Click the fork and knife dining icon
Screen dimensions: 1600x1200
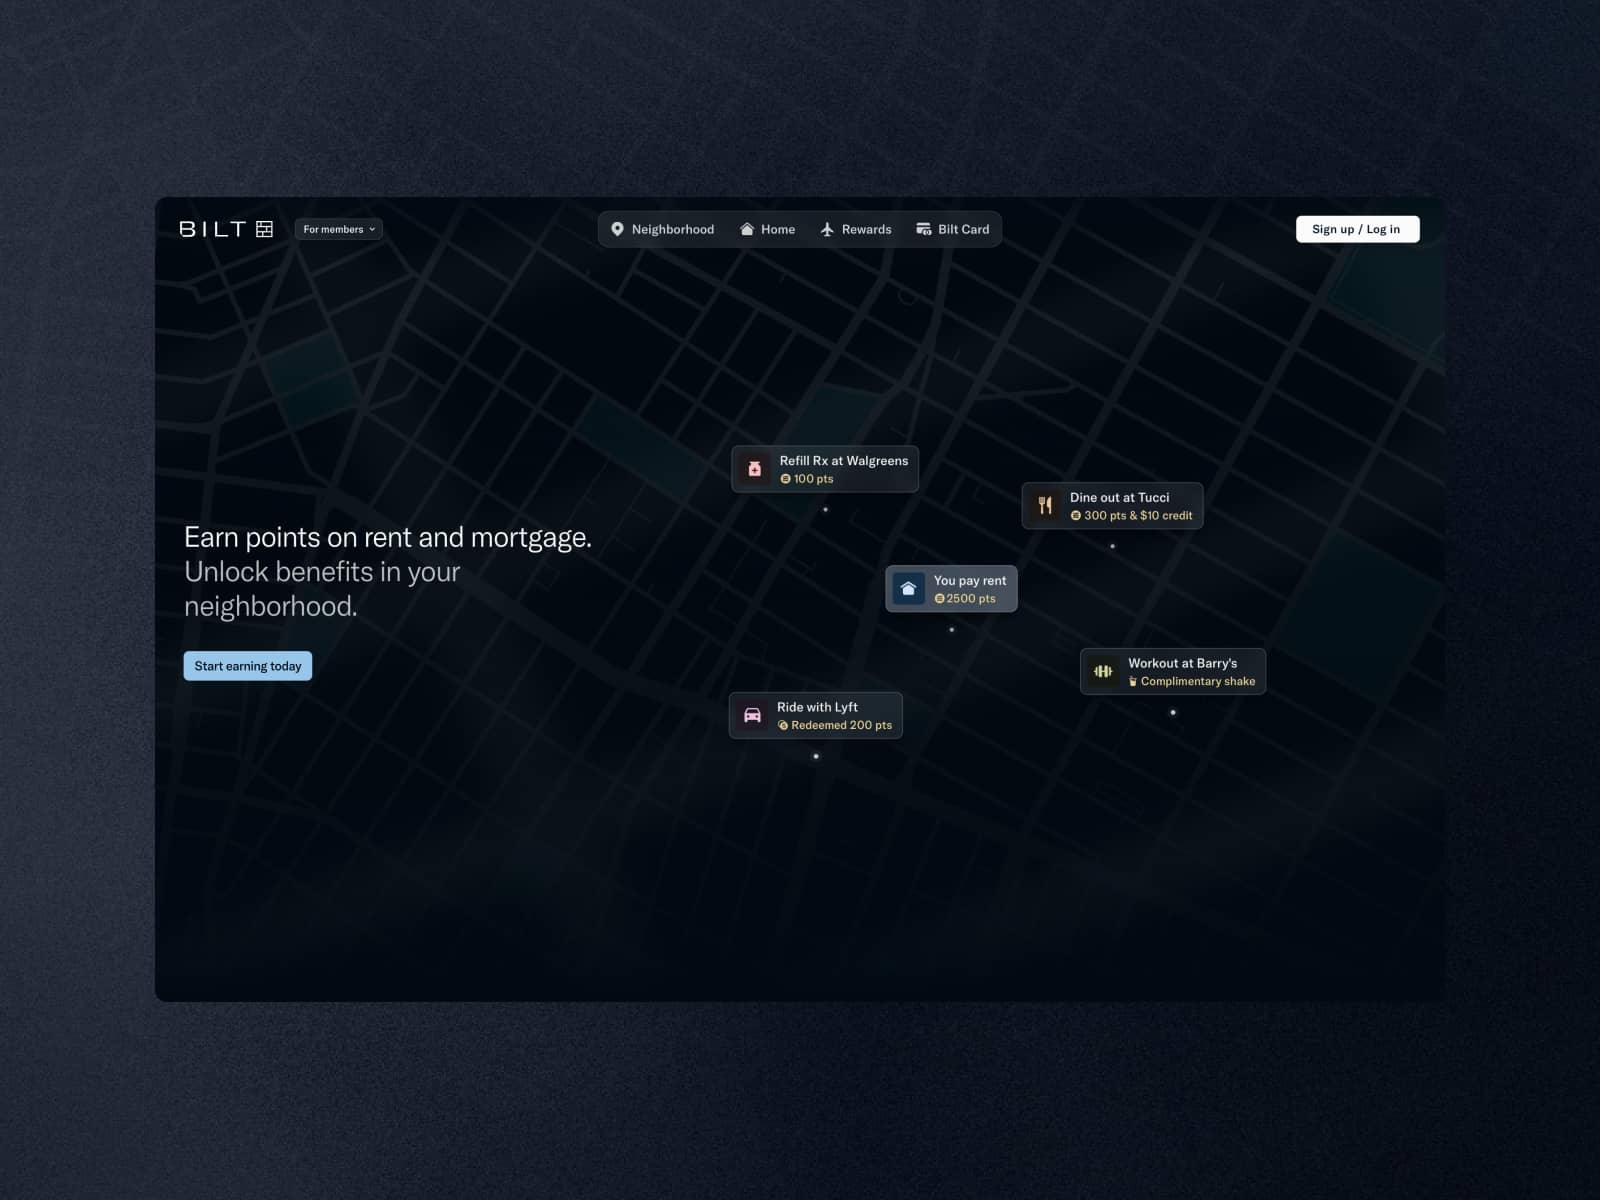1045,506
